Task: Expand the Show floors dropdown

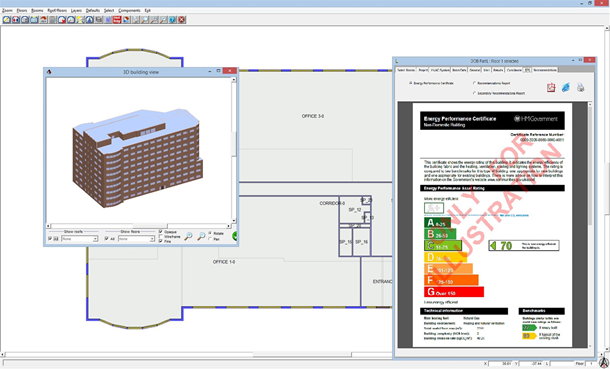Action: tap(152, 239)
